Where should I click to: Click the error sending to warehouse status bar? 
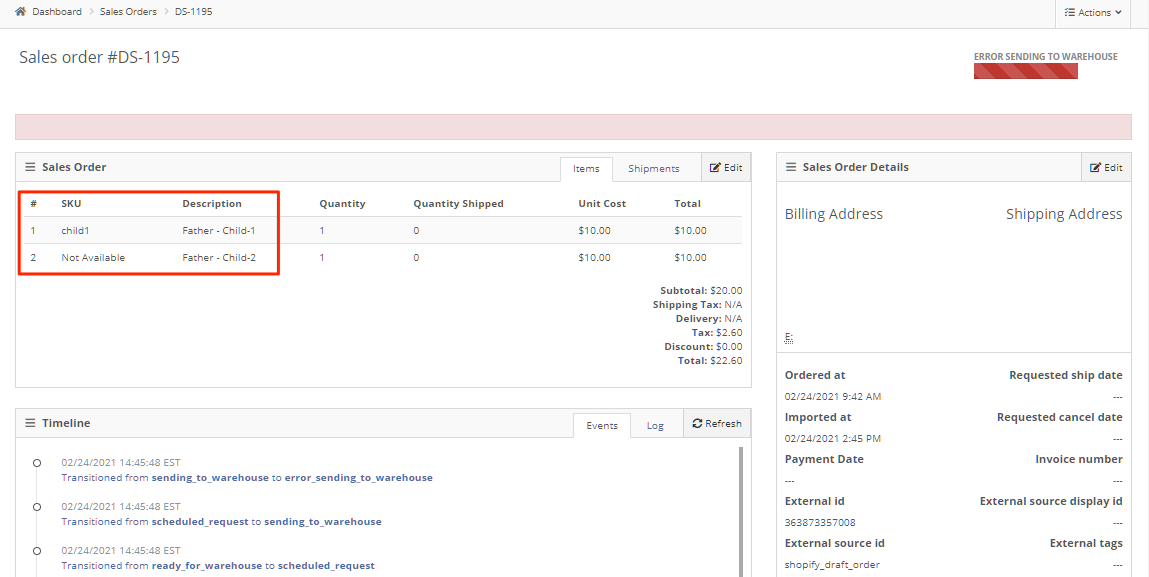point(1025,71)
